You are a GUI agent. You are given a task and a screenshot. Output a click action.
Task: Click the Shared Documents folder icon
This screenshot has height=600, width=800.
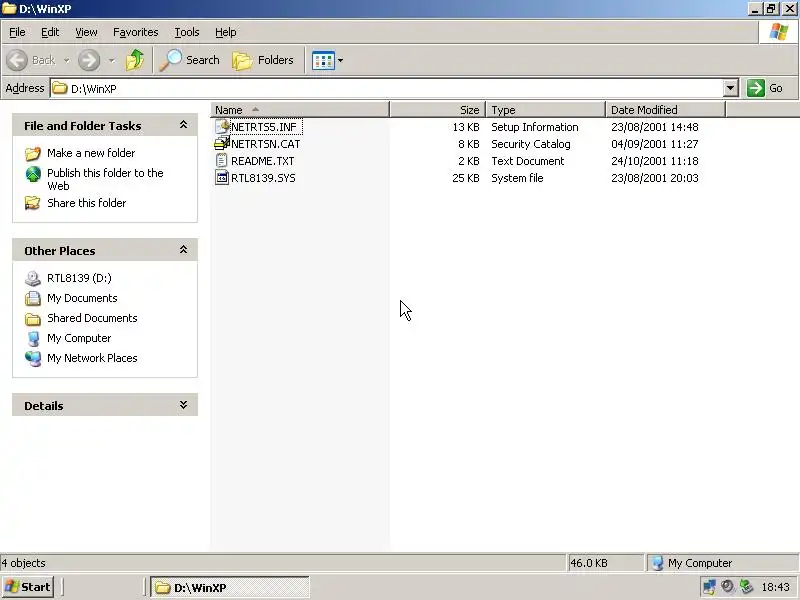[33, 319]
